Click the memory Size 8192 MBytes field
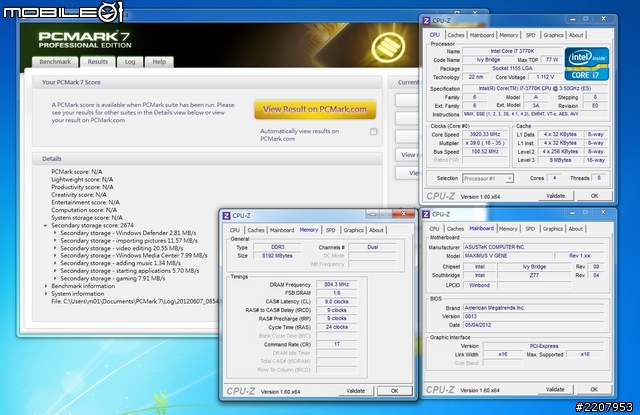 (x=277, y=256)
